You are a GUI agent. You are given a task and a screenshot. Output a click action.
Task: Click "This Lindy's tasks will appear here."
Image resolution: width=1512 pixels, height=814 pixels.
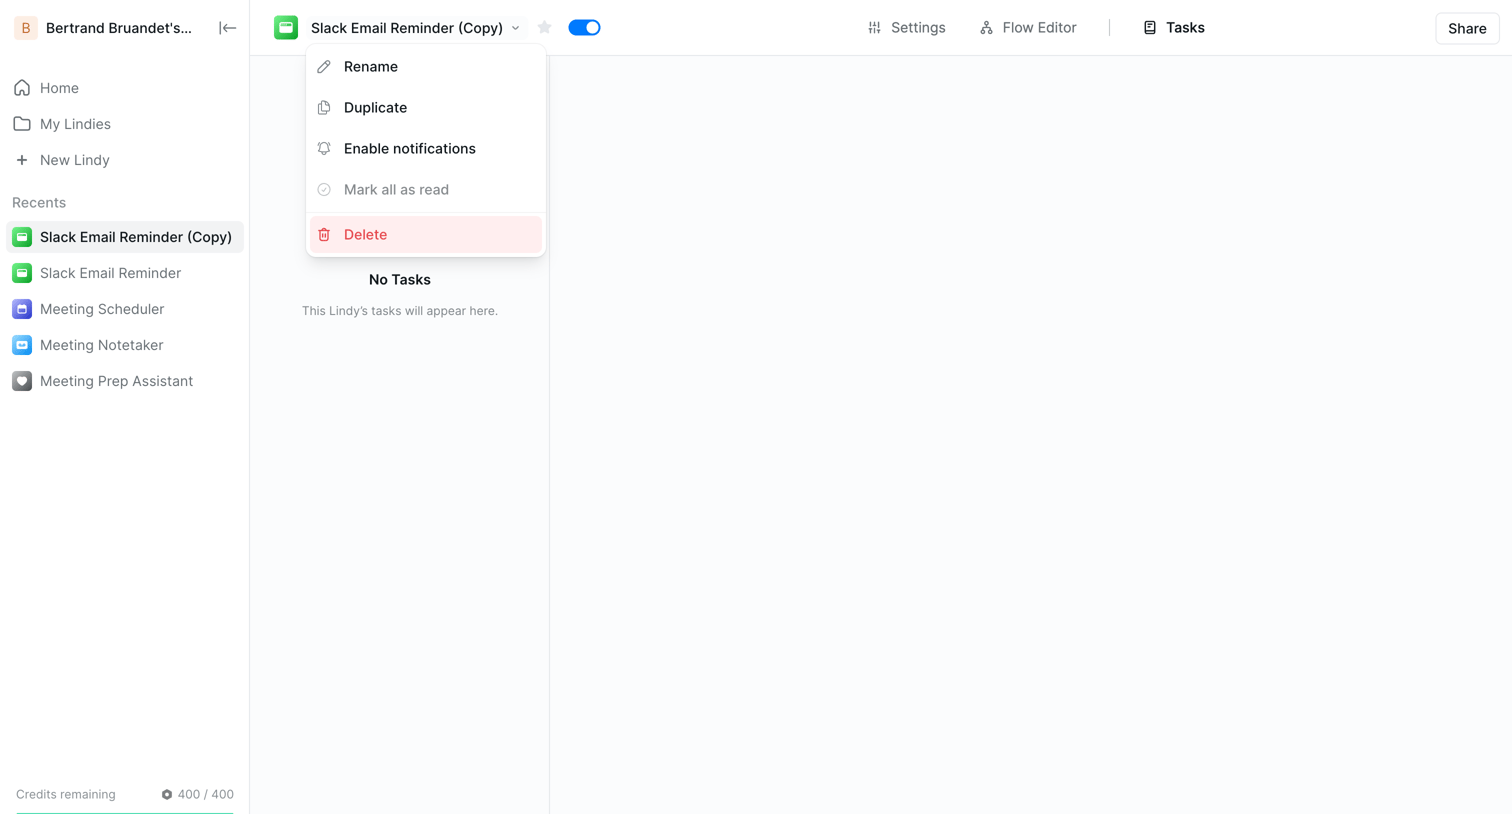[400, 311]
